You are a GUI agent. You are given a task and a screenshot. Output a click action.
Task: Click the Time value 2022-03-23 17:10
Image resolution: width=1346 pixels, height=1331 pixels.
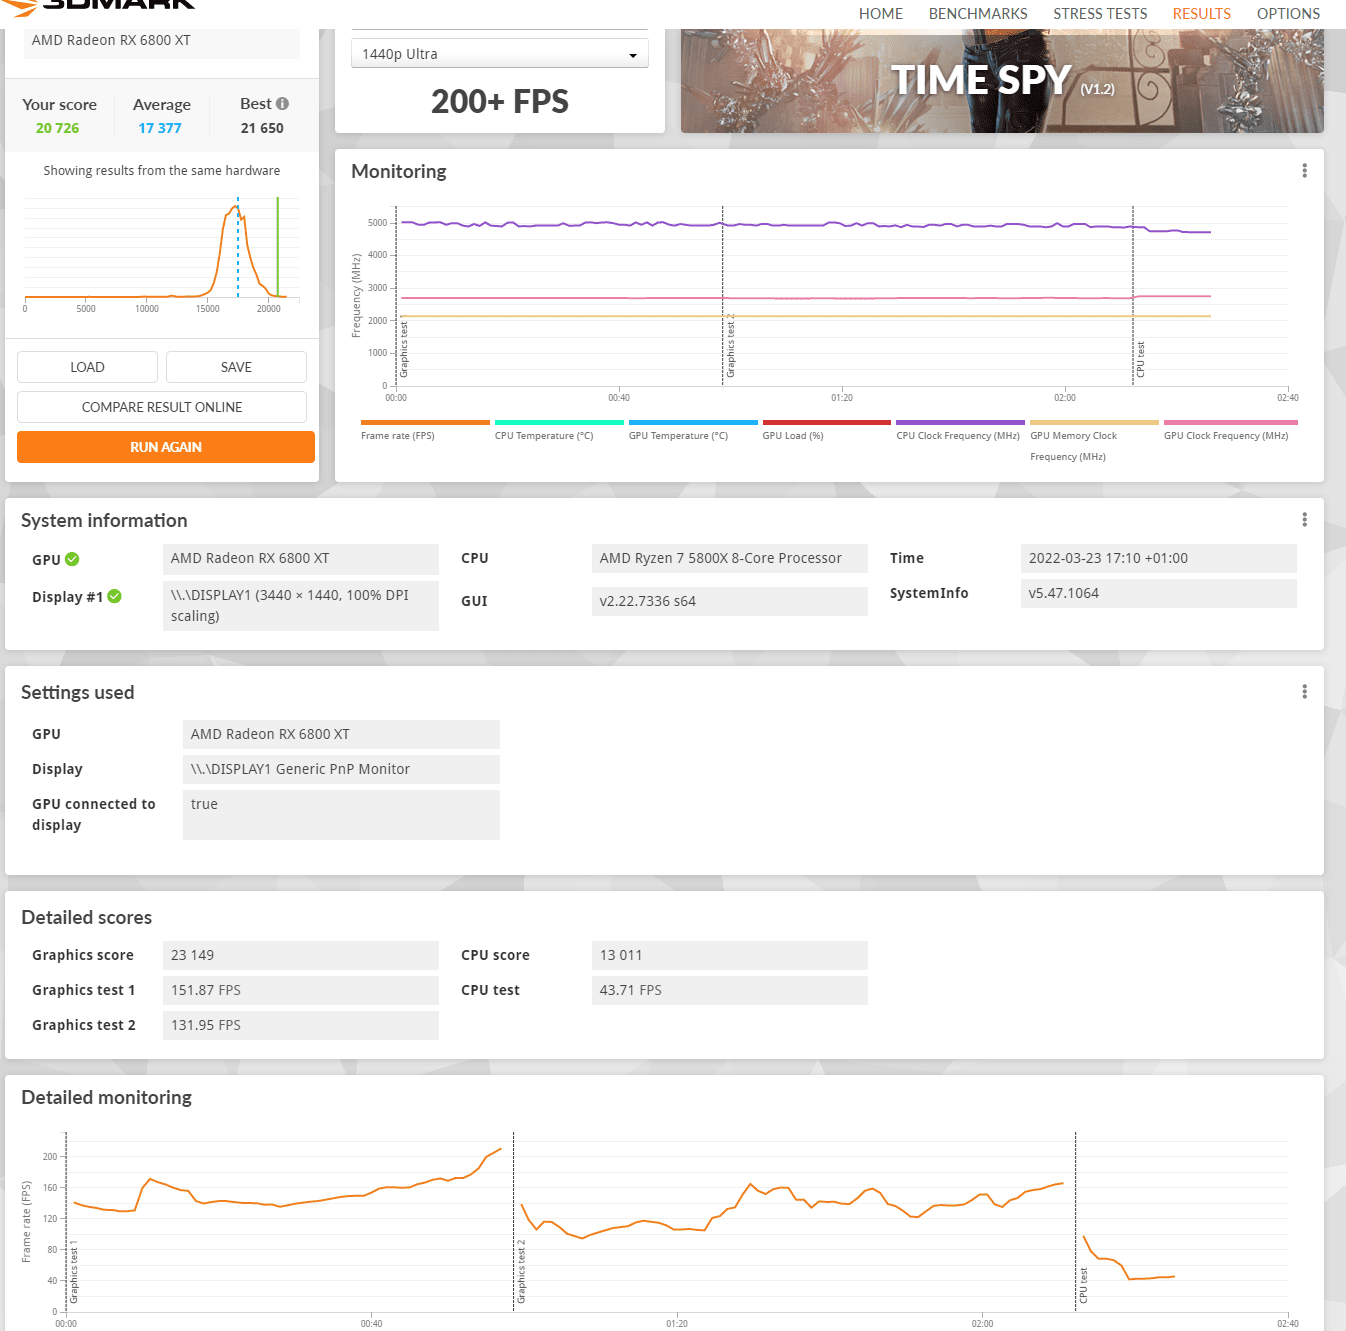(x=1158, y=558)
